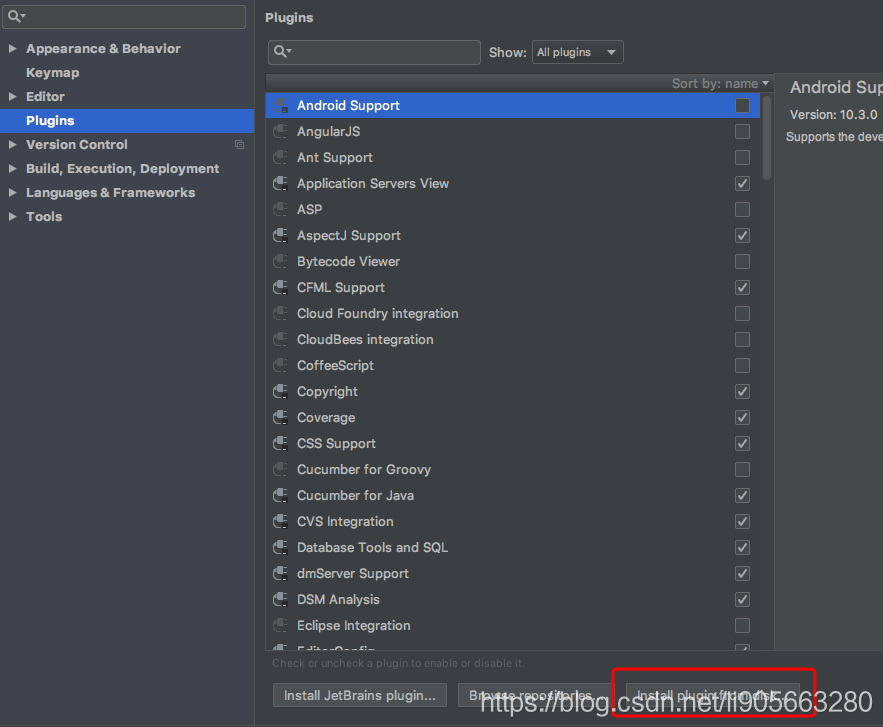Click the Coverage plugin icon
883x727 pixels.
click(280, 417)
